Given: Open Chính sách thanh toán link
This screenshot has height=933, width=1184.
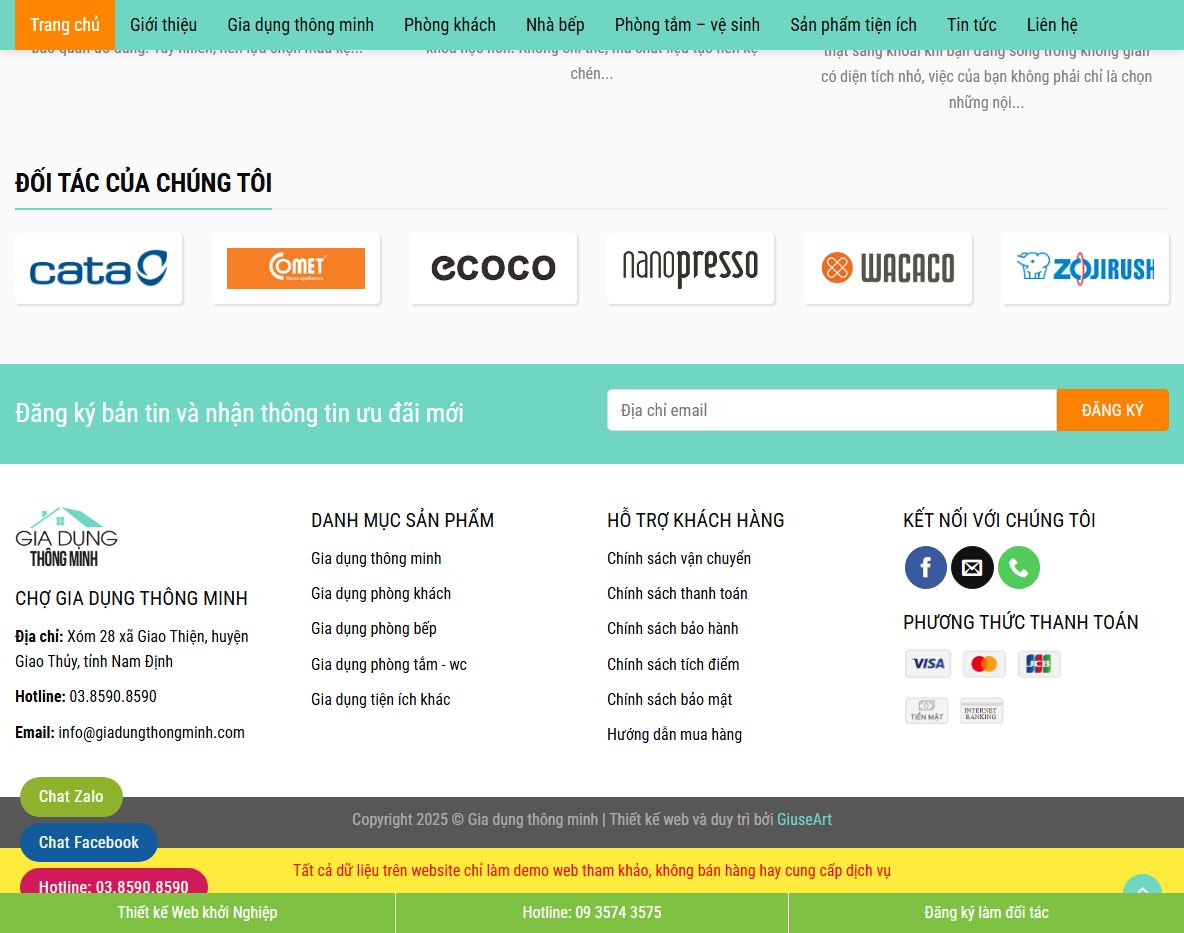Looking at the screenshot, I should 677,593.
